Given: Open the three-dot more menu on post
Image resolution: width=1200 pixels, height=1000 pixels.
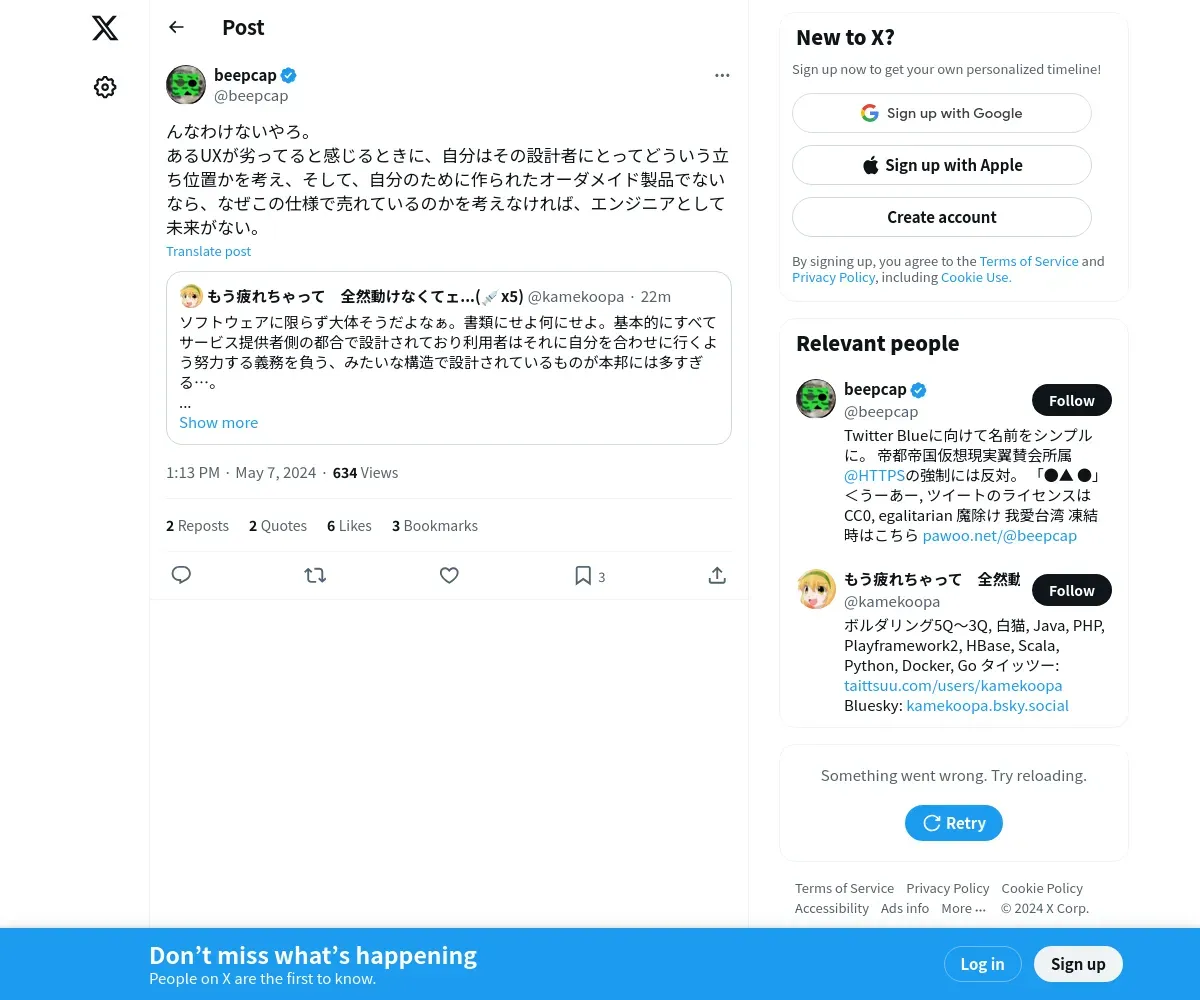Looking at the screenshot, I should tap(722, 75).
